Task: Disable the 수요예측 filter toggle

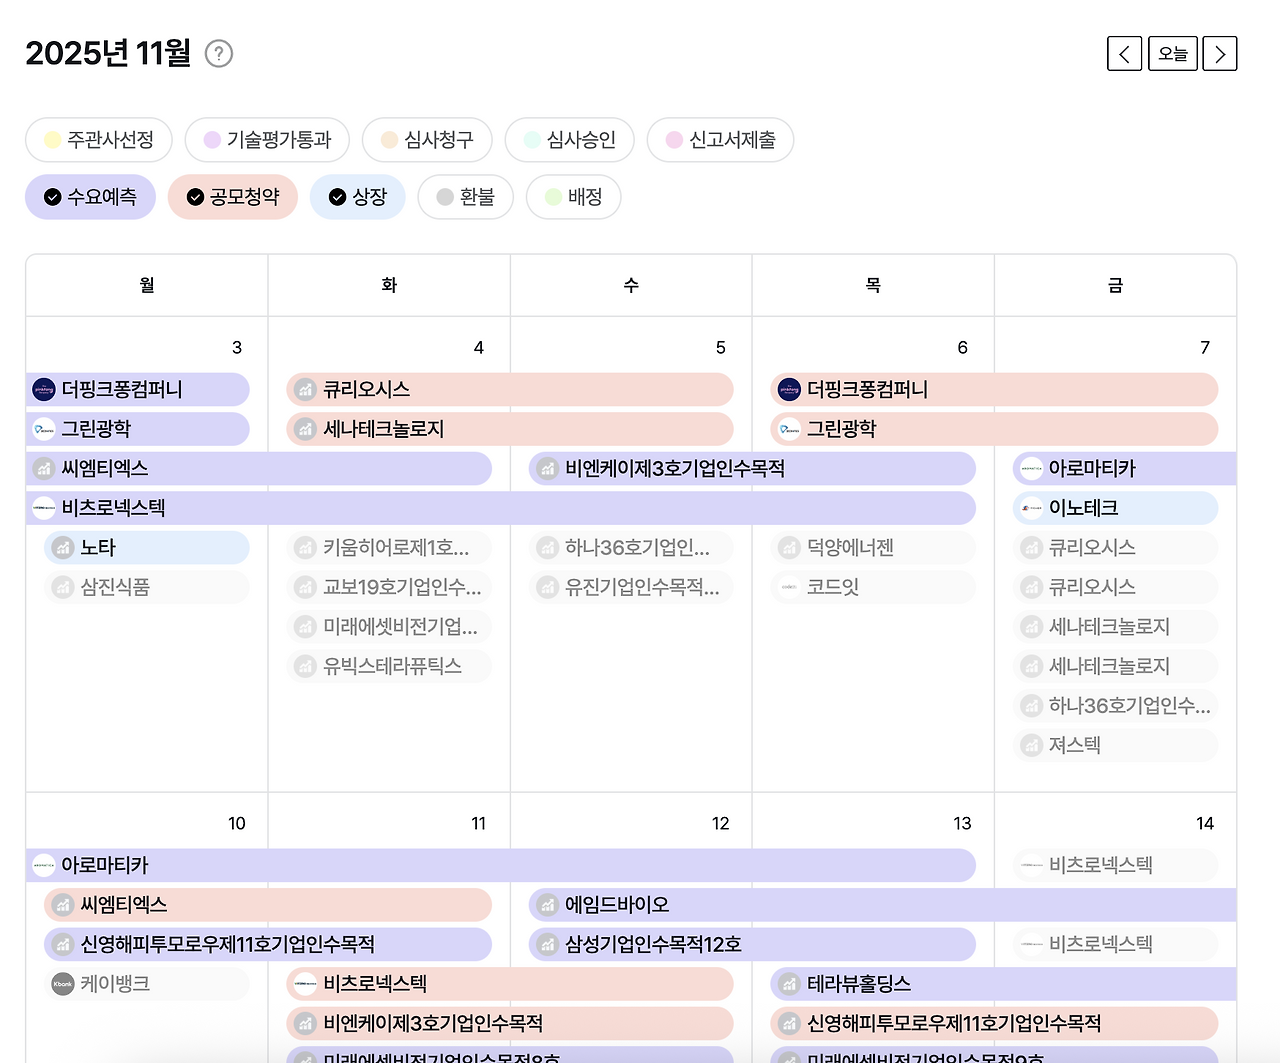Action: 91,197
